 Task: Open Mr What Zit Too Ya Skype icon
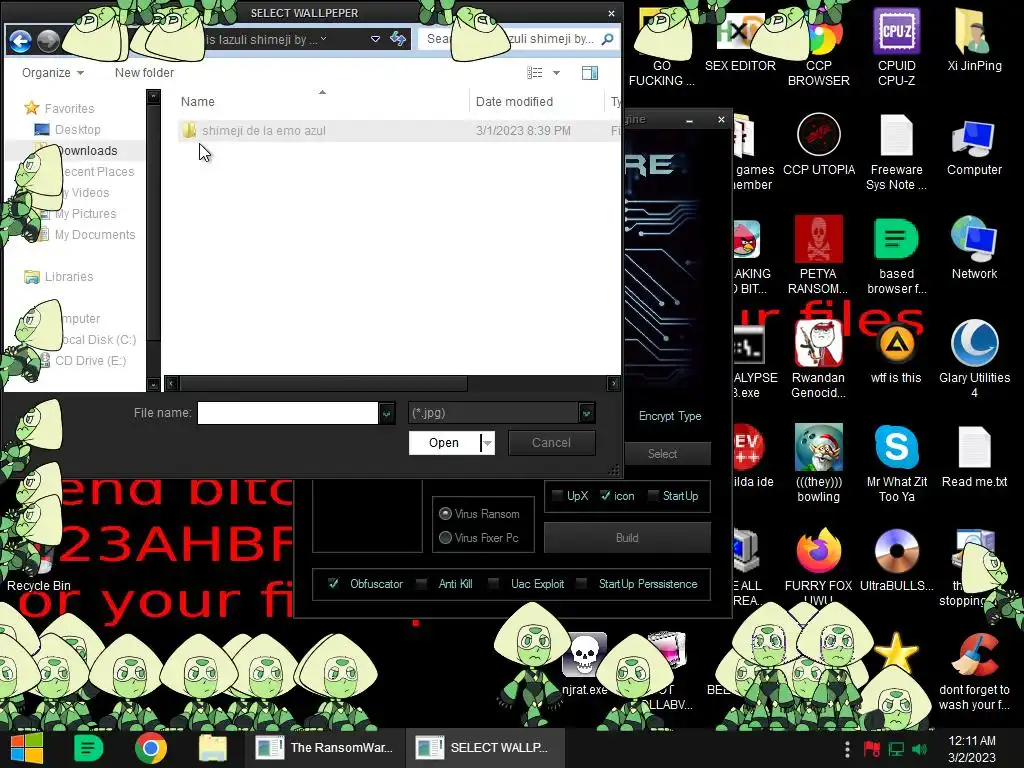(896, 462)
